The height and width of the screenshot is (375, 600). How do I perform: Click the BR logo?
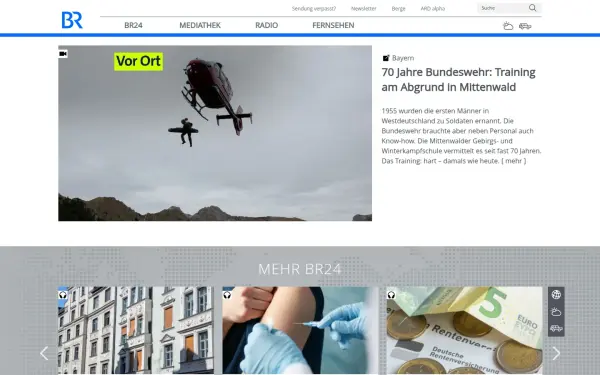(72, 20)
